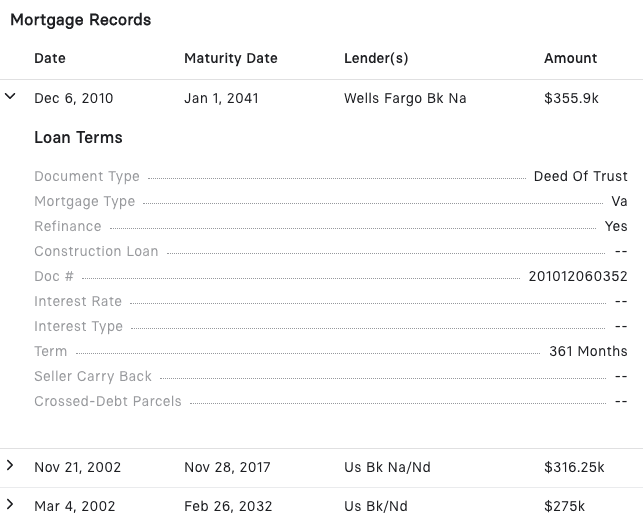Expand the Mar 4, 2002 mortgage record
Image resolution: width=643 pixels, height=525 pixels.
coord(11,505)
